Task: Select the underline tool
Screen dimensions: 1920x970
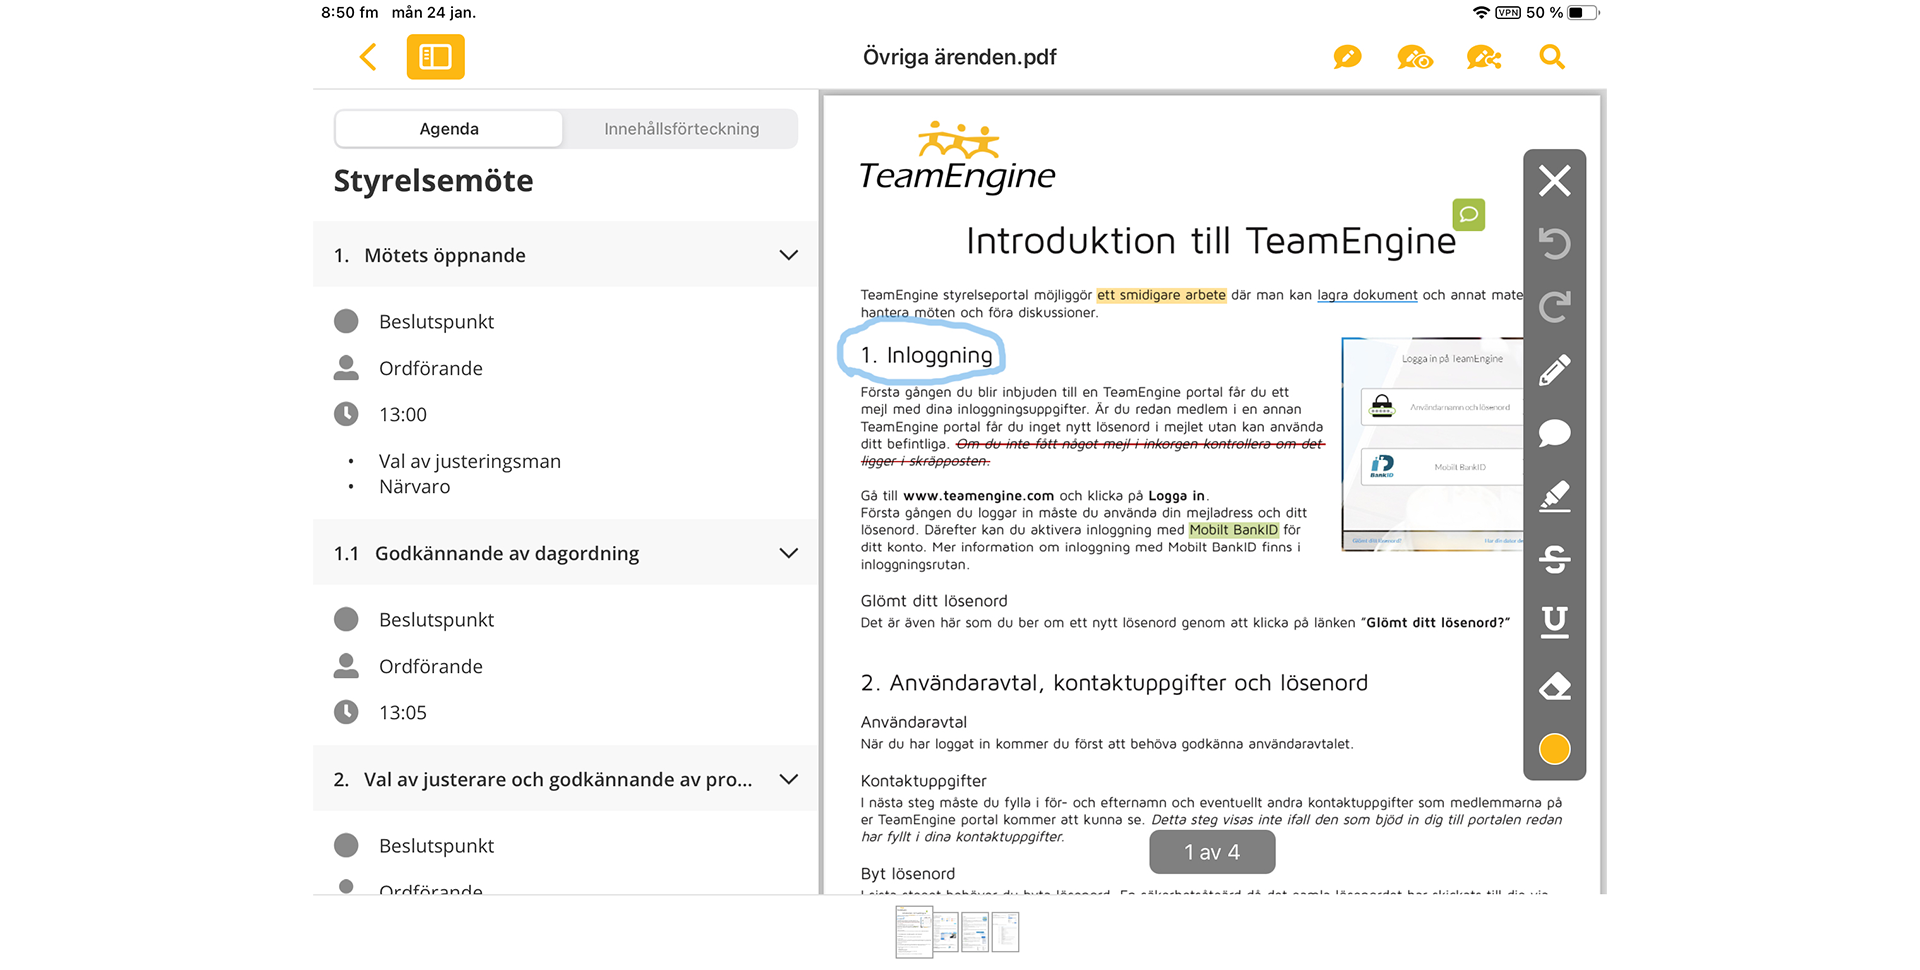Action: 1554,622
